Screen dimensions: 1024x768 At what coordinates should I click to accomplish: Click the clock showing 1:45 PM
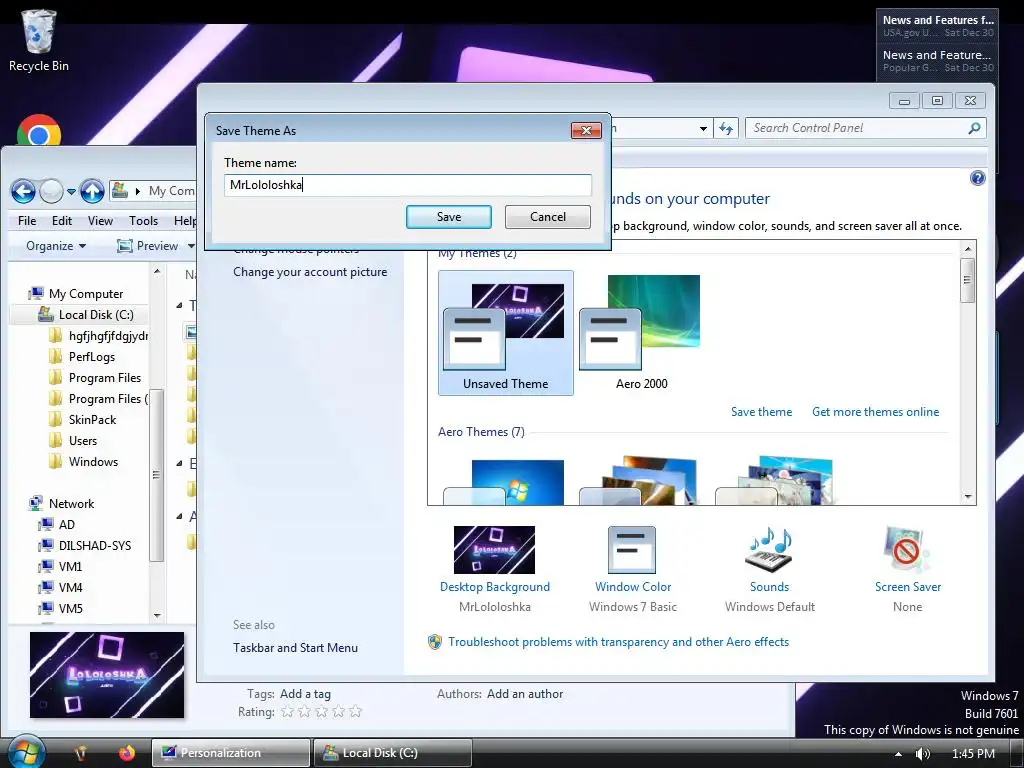pyautogui.click(x=973, y=754)
